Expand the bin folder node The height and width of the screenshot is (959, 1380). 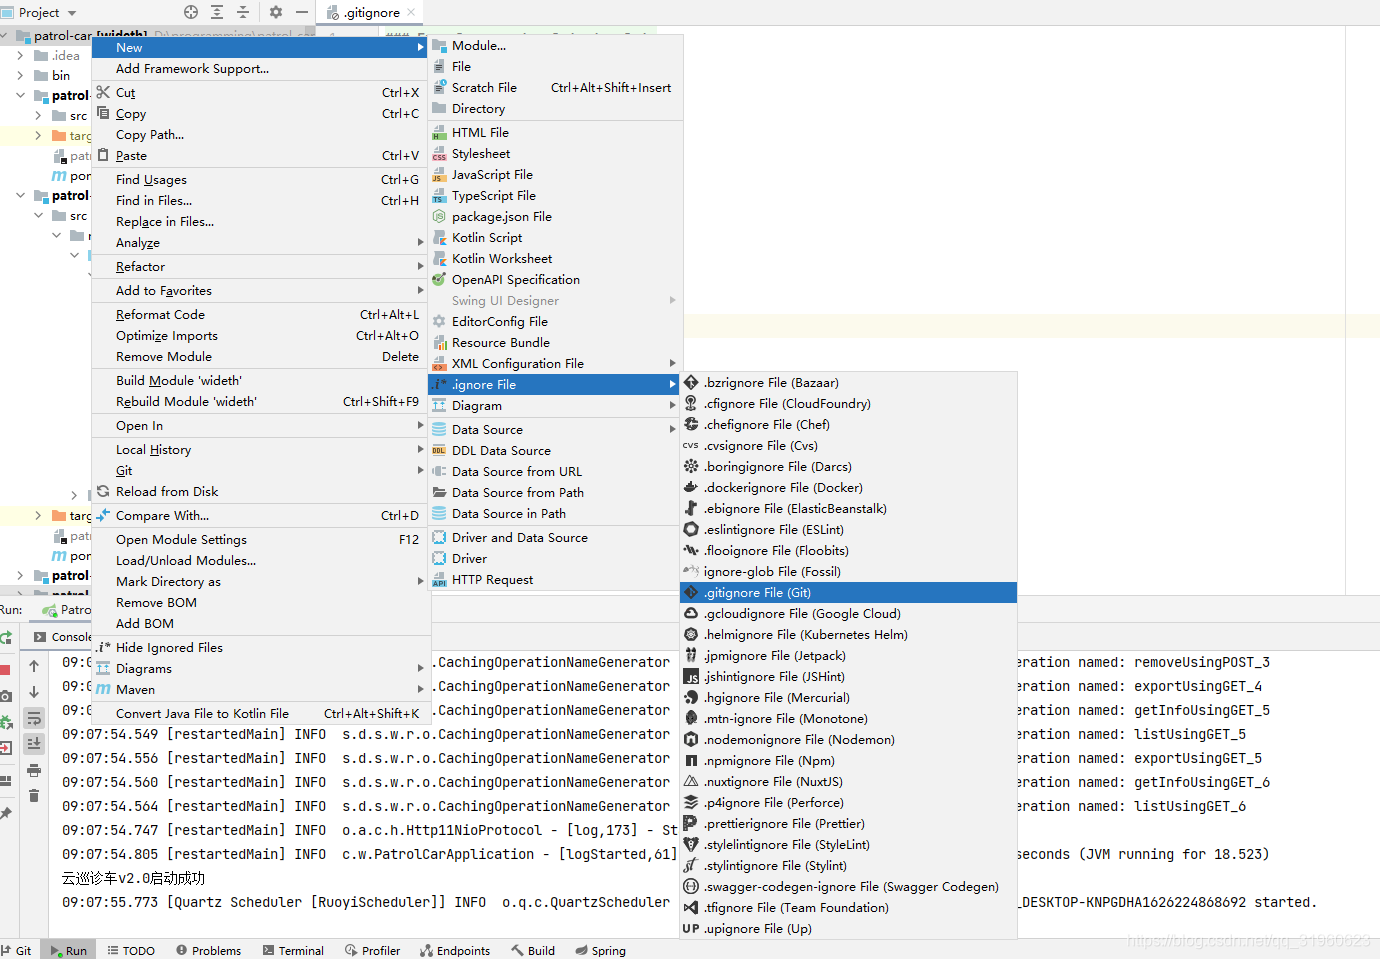(x=20, y=76)
